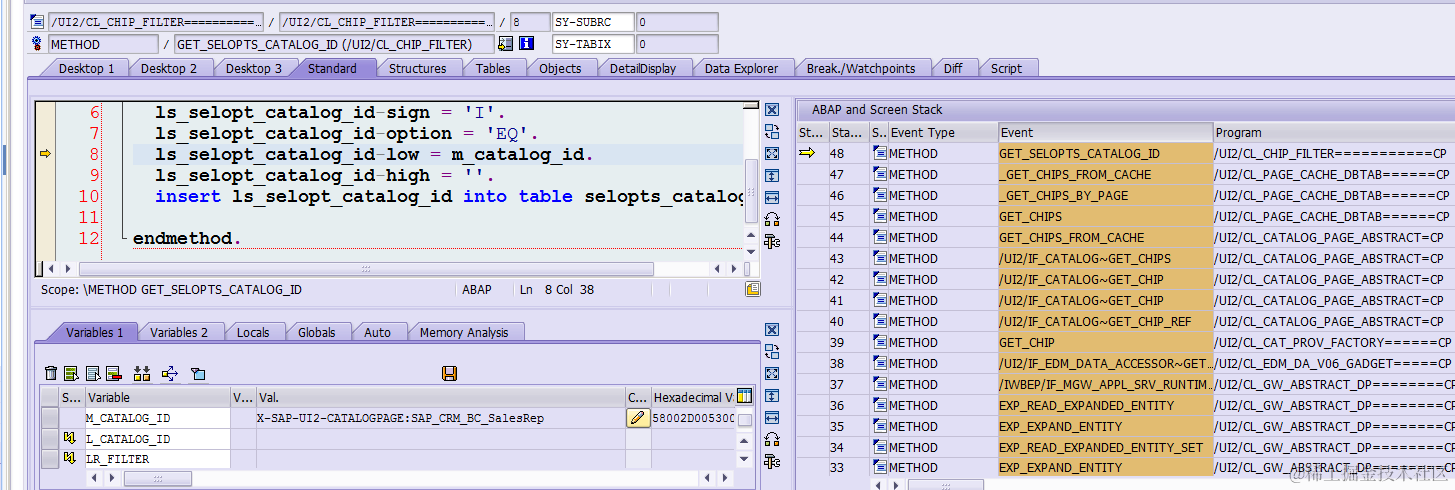The image size is (1455, 490).
Task: Click the list icon on stack row 39
Action: 879,342
